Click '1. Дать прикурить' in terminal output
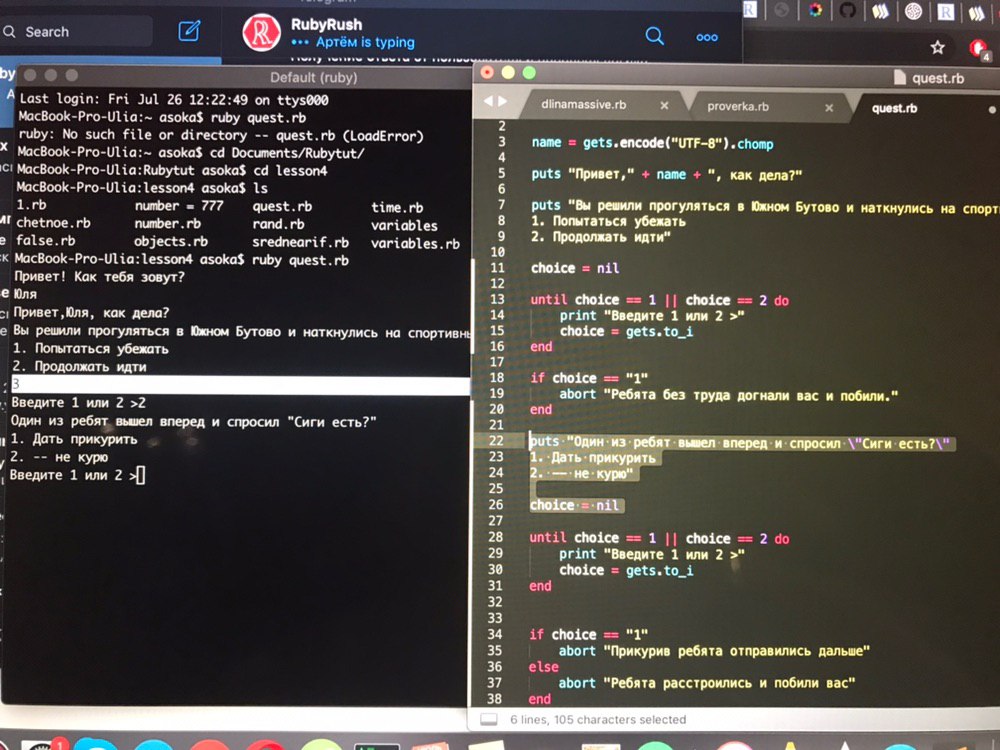The height and width of the screenshot is (750, 1000). [x=73, y=439]
